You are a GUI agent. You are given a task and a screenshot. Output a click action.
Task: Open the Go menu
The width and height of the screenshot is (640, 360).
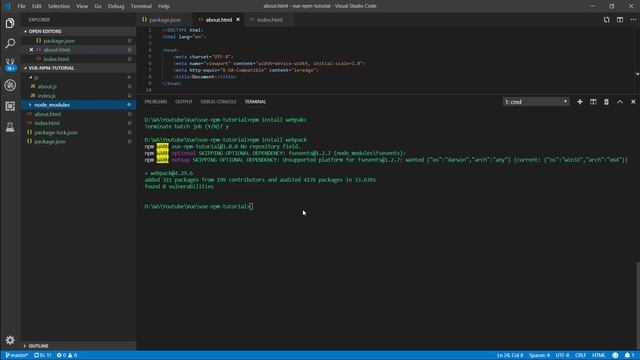tap(98, 6)
